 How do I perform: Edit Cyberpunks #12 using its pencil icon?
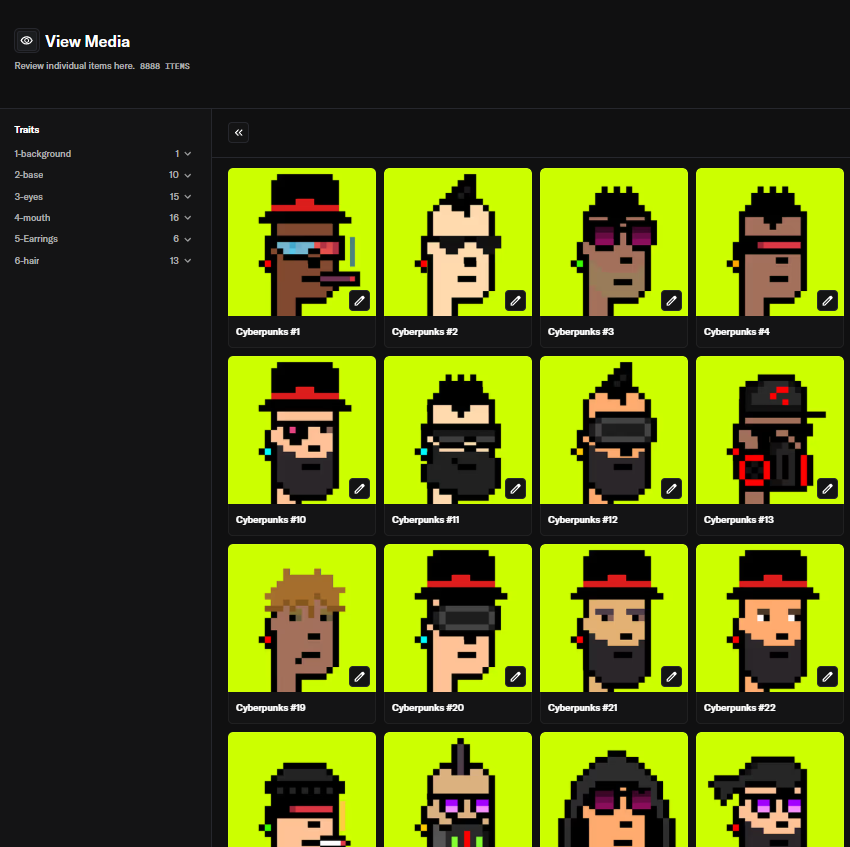coord(672,489)
